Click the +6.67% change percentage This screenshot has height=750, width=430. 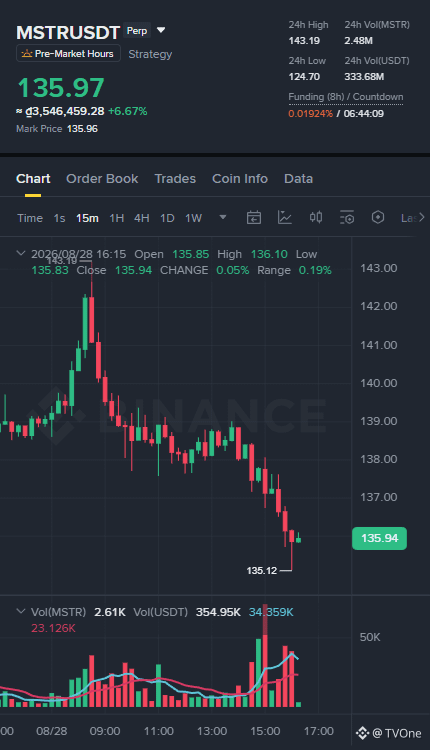[x=128, y=111]
